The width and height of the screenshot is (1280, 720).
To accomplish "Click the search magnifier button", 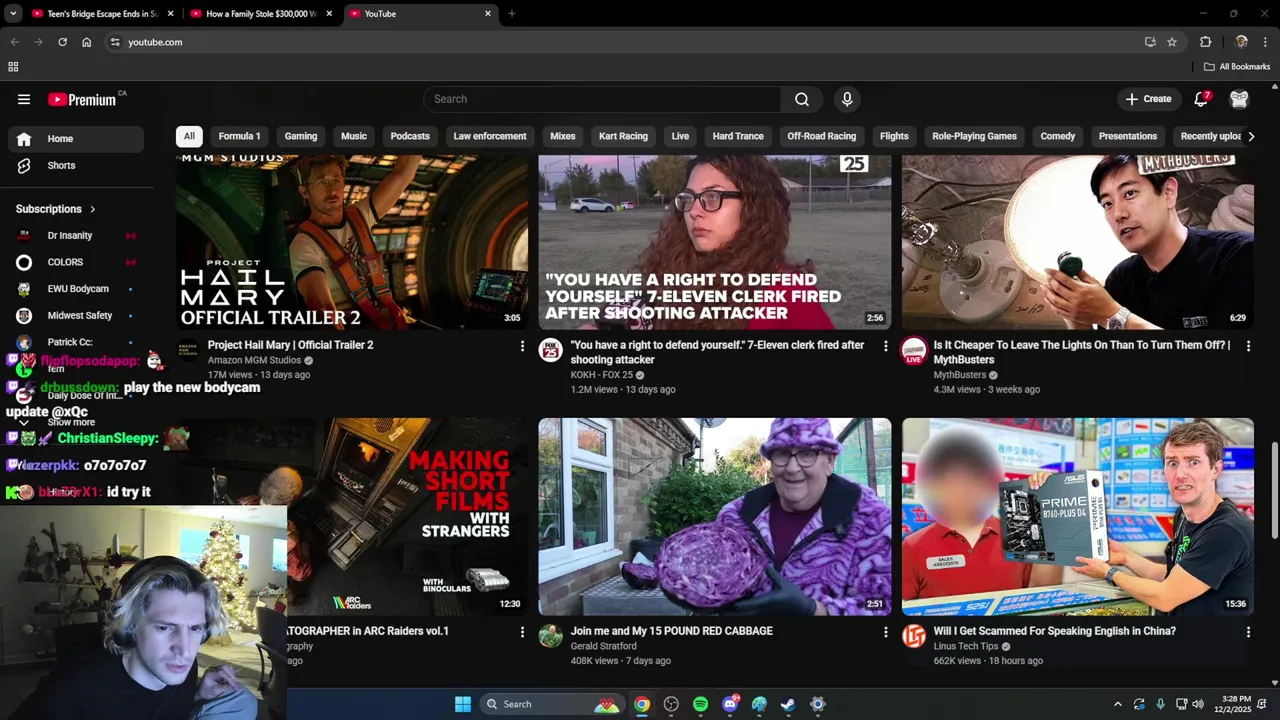I will point(802,99).
